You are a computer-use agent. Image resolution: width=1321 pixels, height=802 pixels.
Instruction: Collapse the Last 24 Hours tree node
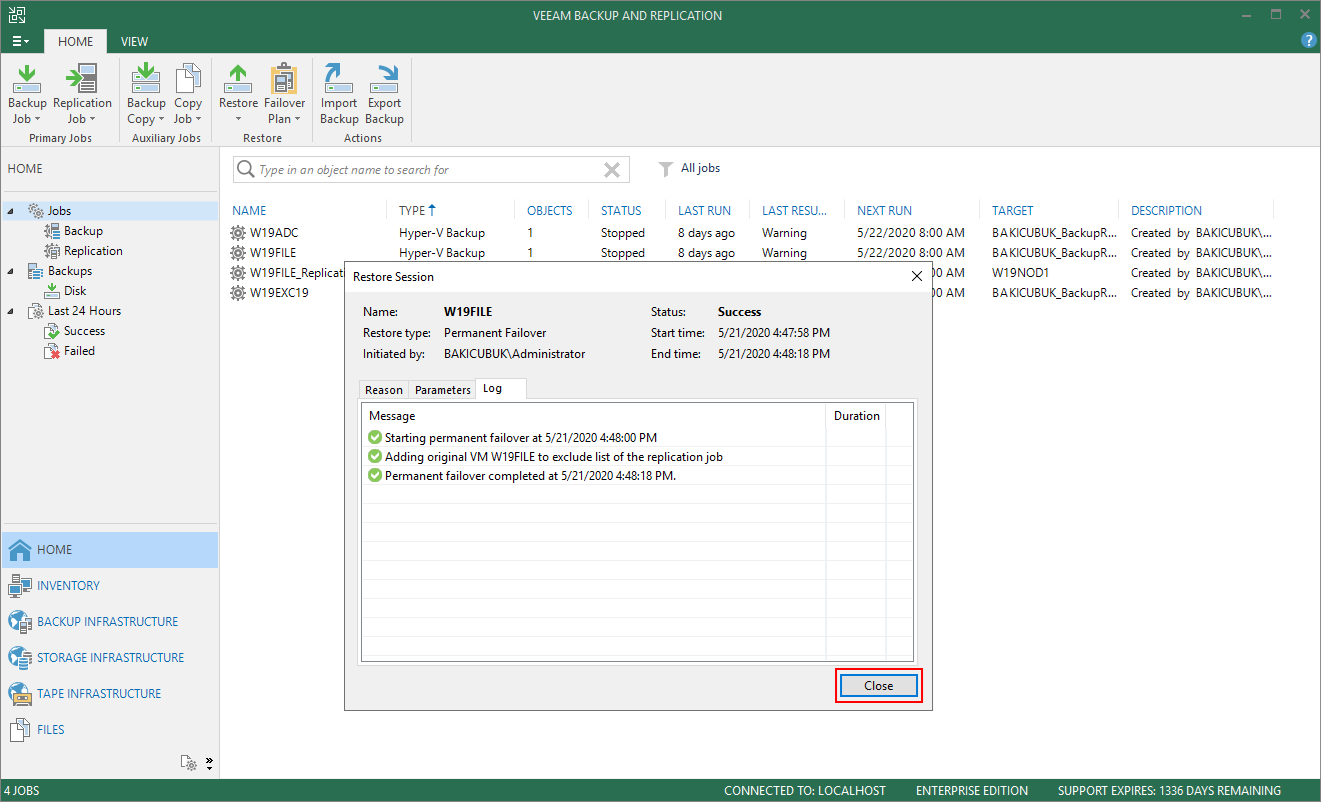[x=11, y=311]
